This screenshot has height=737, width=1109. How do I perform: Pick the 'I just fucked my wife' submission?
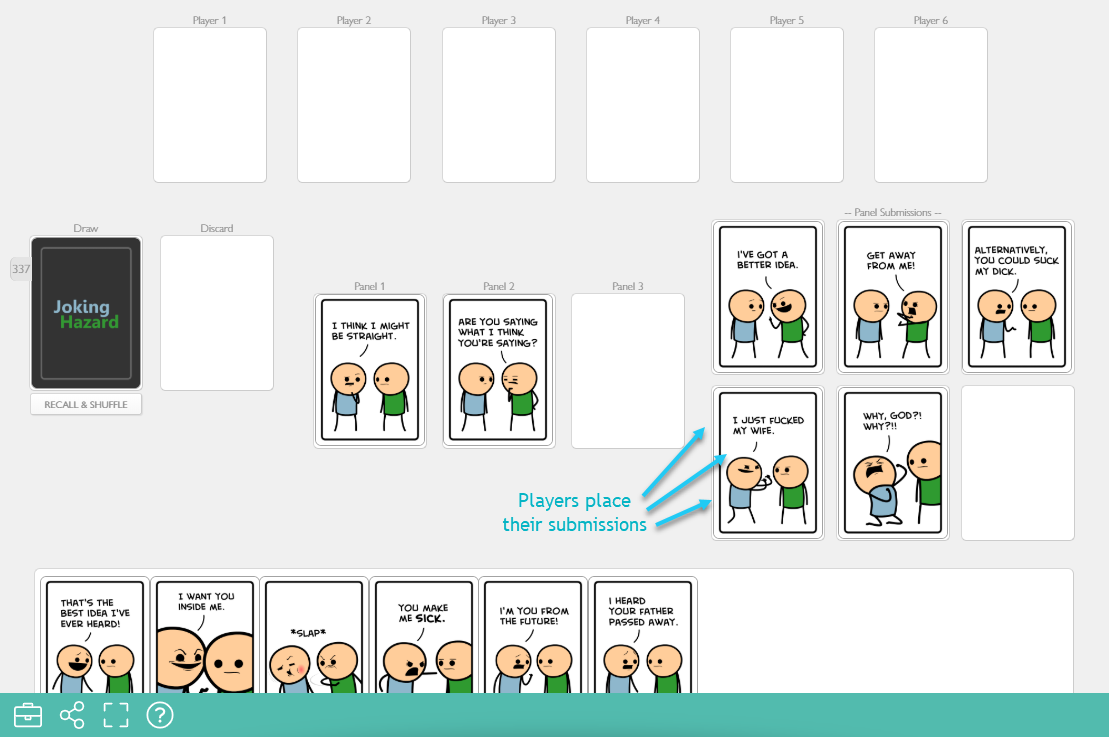(768, 463)
